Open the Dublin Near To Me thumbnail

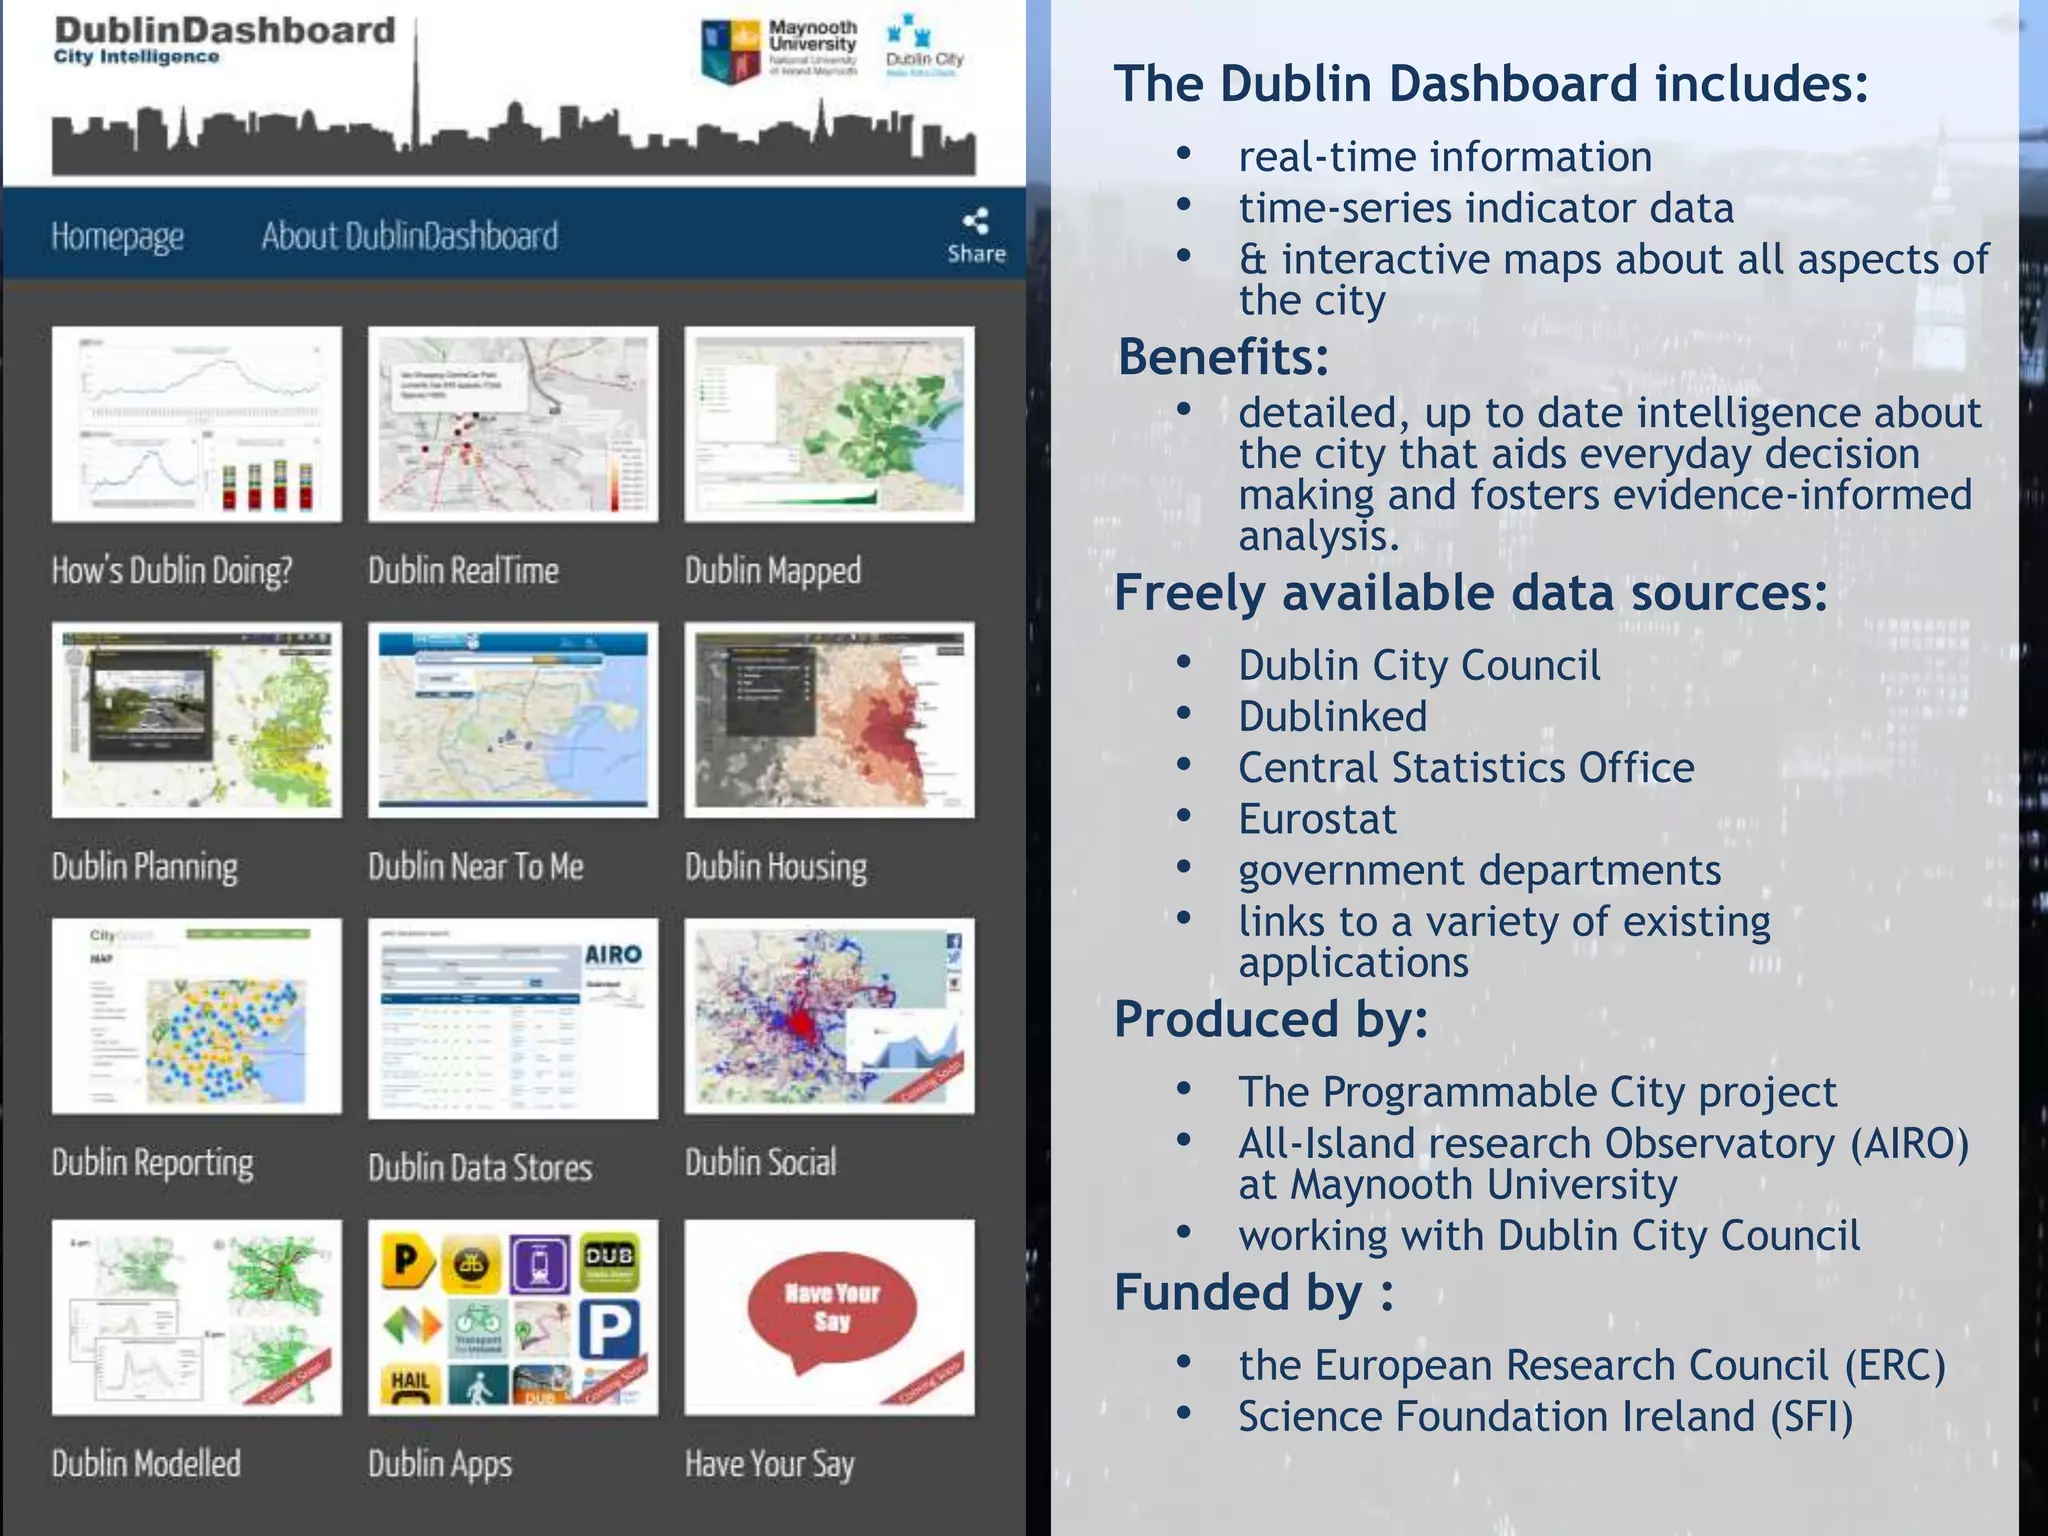tap(513, 720)
